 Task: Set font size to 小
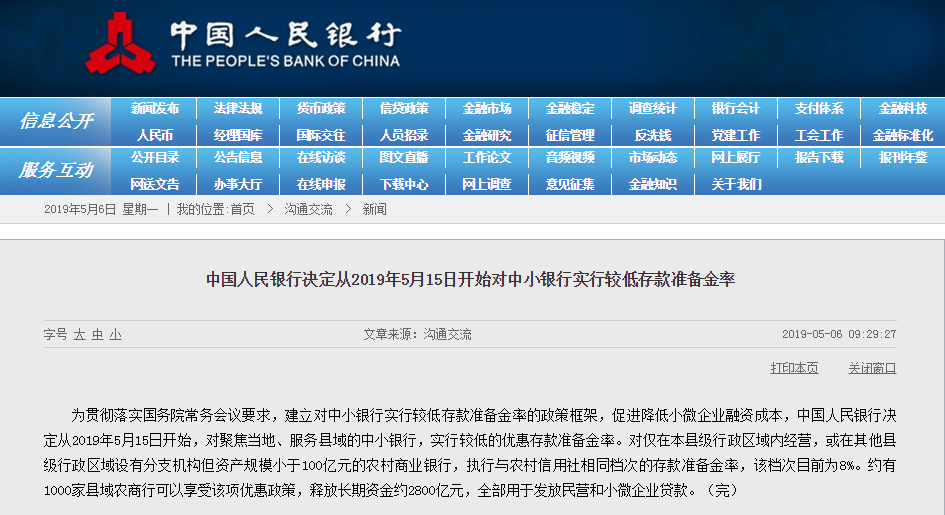click(116, 334)
